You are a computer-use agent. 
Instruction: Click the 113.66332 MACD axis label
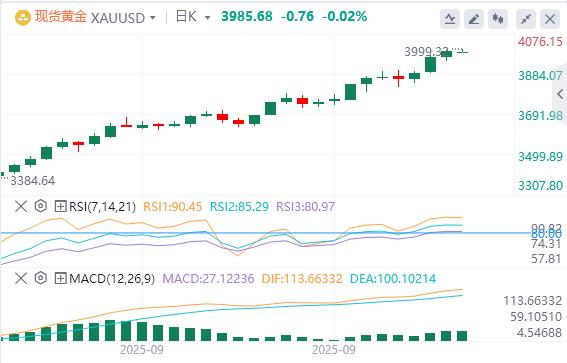[x=533, y=300]
